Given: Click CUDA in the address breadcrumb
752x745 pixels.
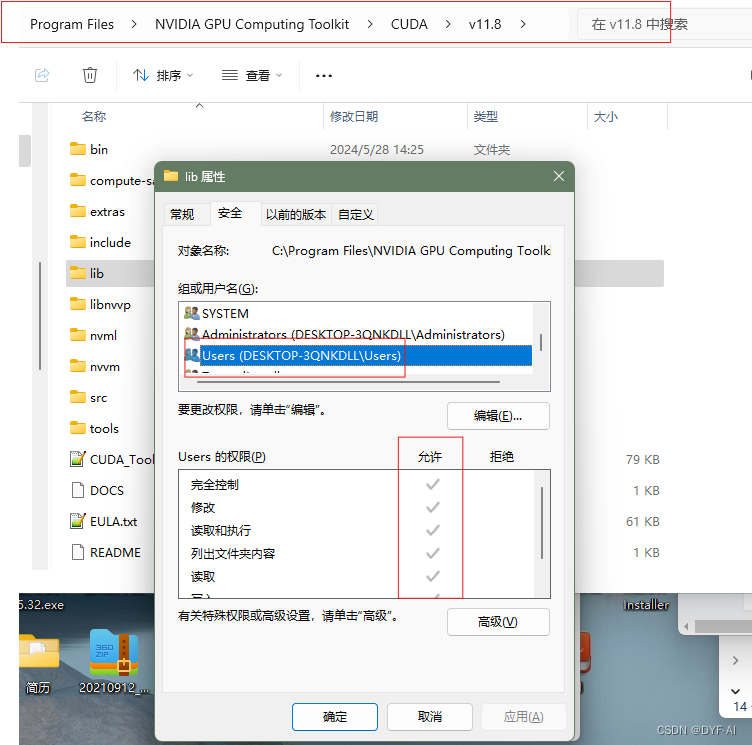Looking at the screenshot, I should 409,24.
